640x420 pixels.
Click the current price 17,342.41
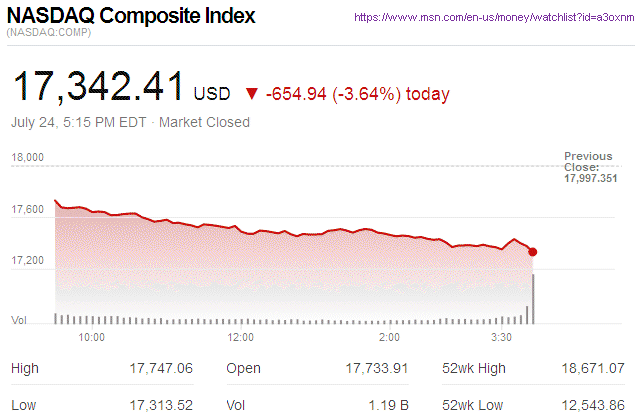coord(97,88)
